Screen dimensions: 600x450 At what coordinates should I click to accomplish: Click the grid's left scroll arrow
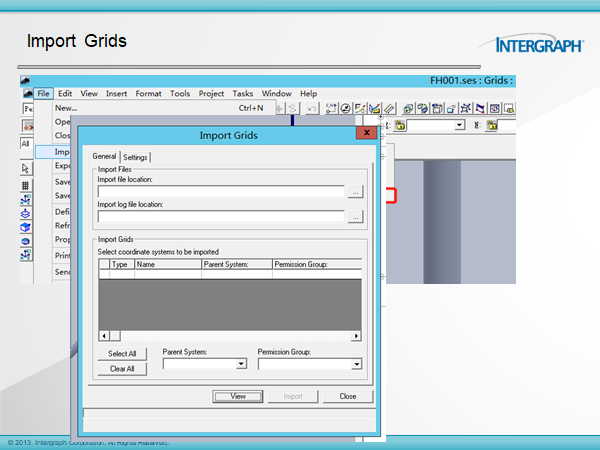tap(104, 336)
